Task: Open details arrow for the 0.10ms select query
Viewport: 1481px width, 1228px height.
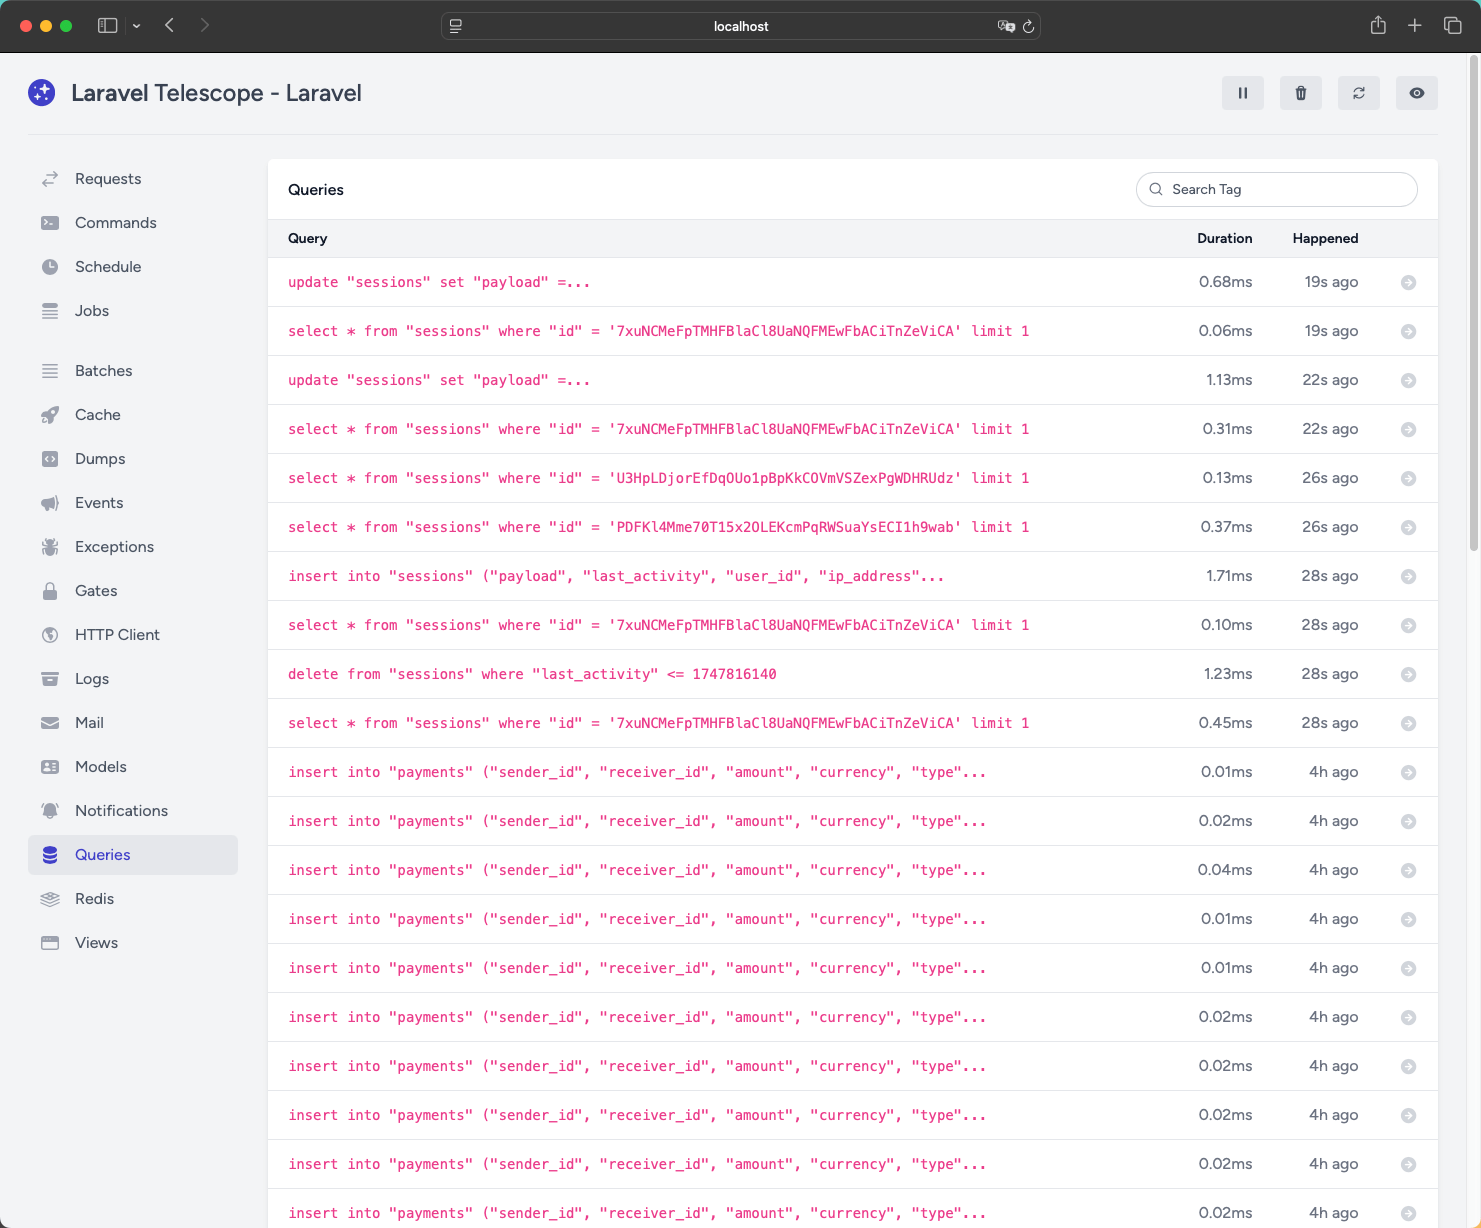Action: click(x=1408, y=626)
